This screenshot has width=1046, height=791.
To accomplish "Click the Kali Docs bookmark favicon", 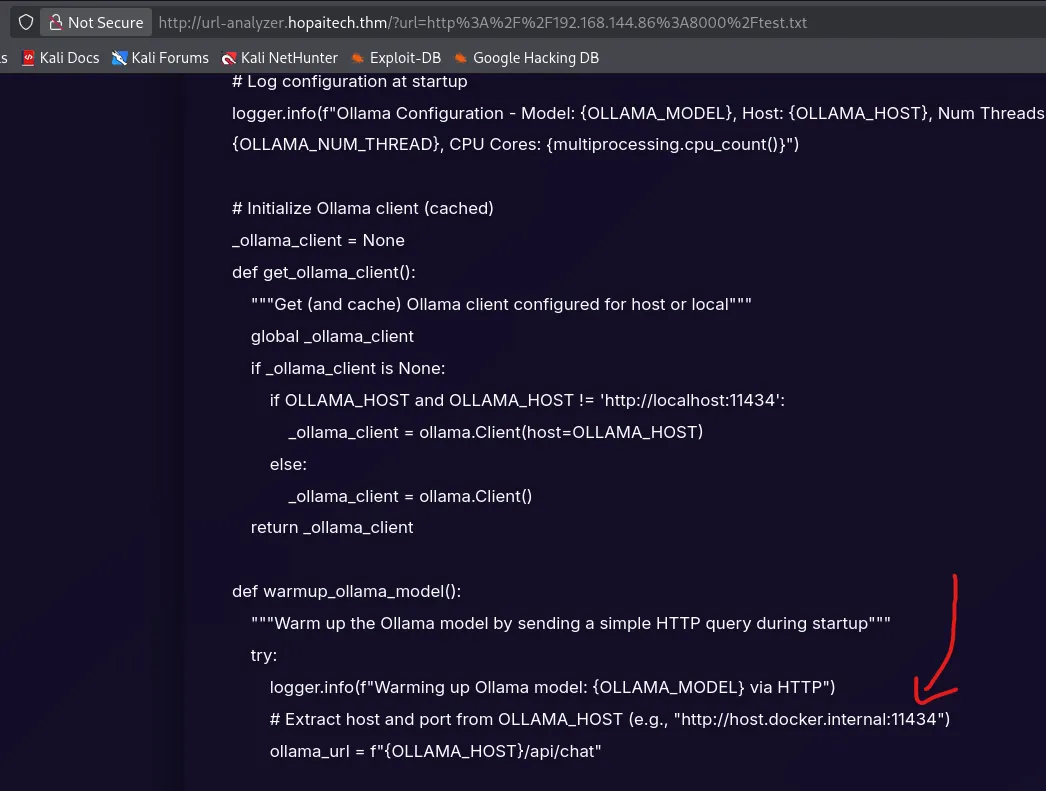I will [28, 58].
